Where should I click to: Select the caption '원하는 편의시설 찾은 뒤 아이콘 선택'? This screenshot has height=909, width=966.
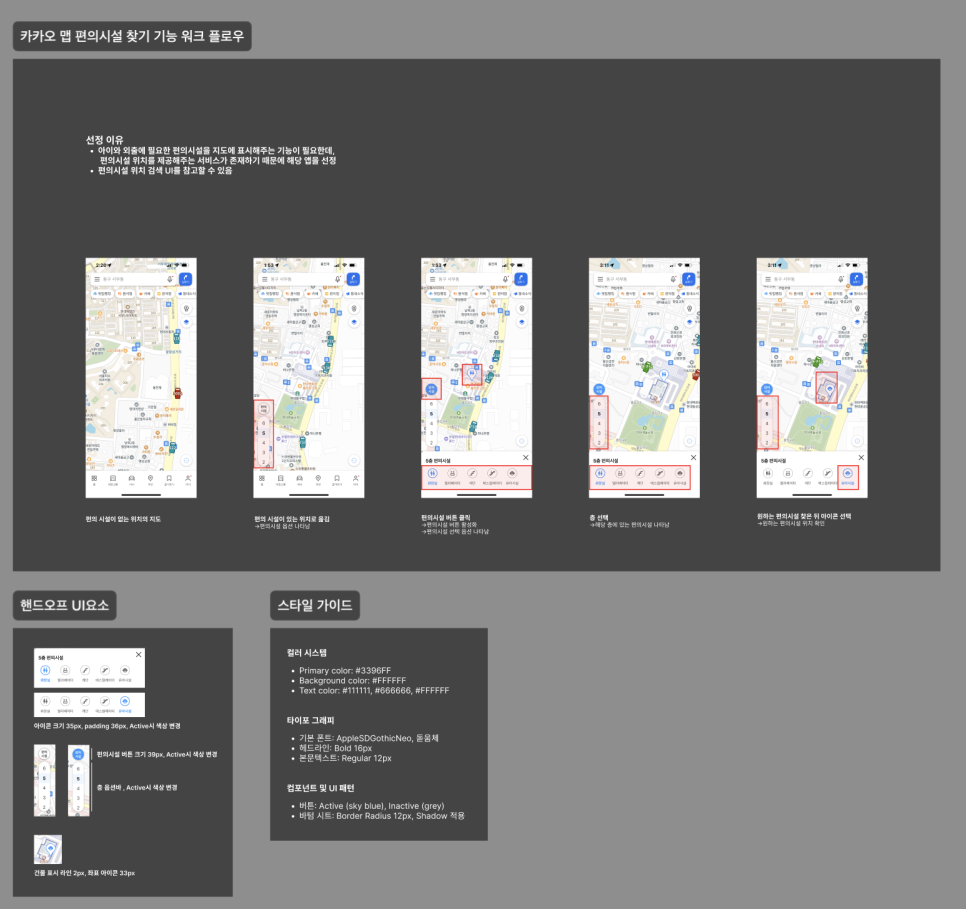(804, 516)
